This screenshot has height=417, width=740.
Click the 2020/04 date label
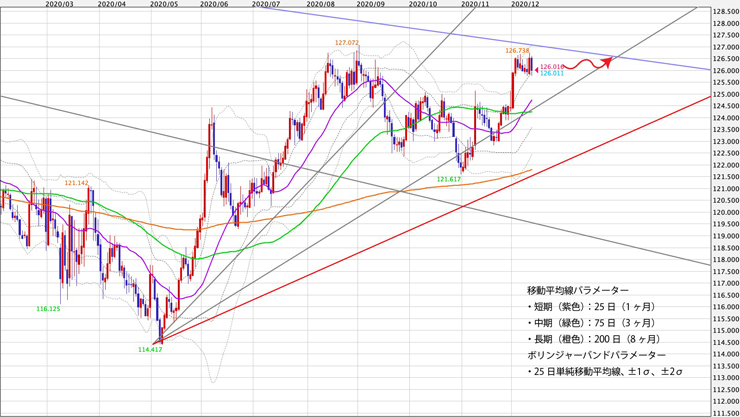(x=111, y=4)
